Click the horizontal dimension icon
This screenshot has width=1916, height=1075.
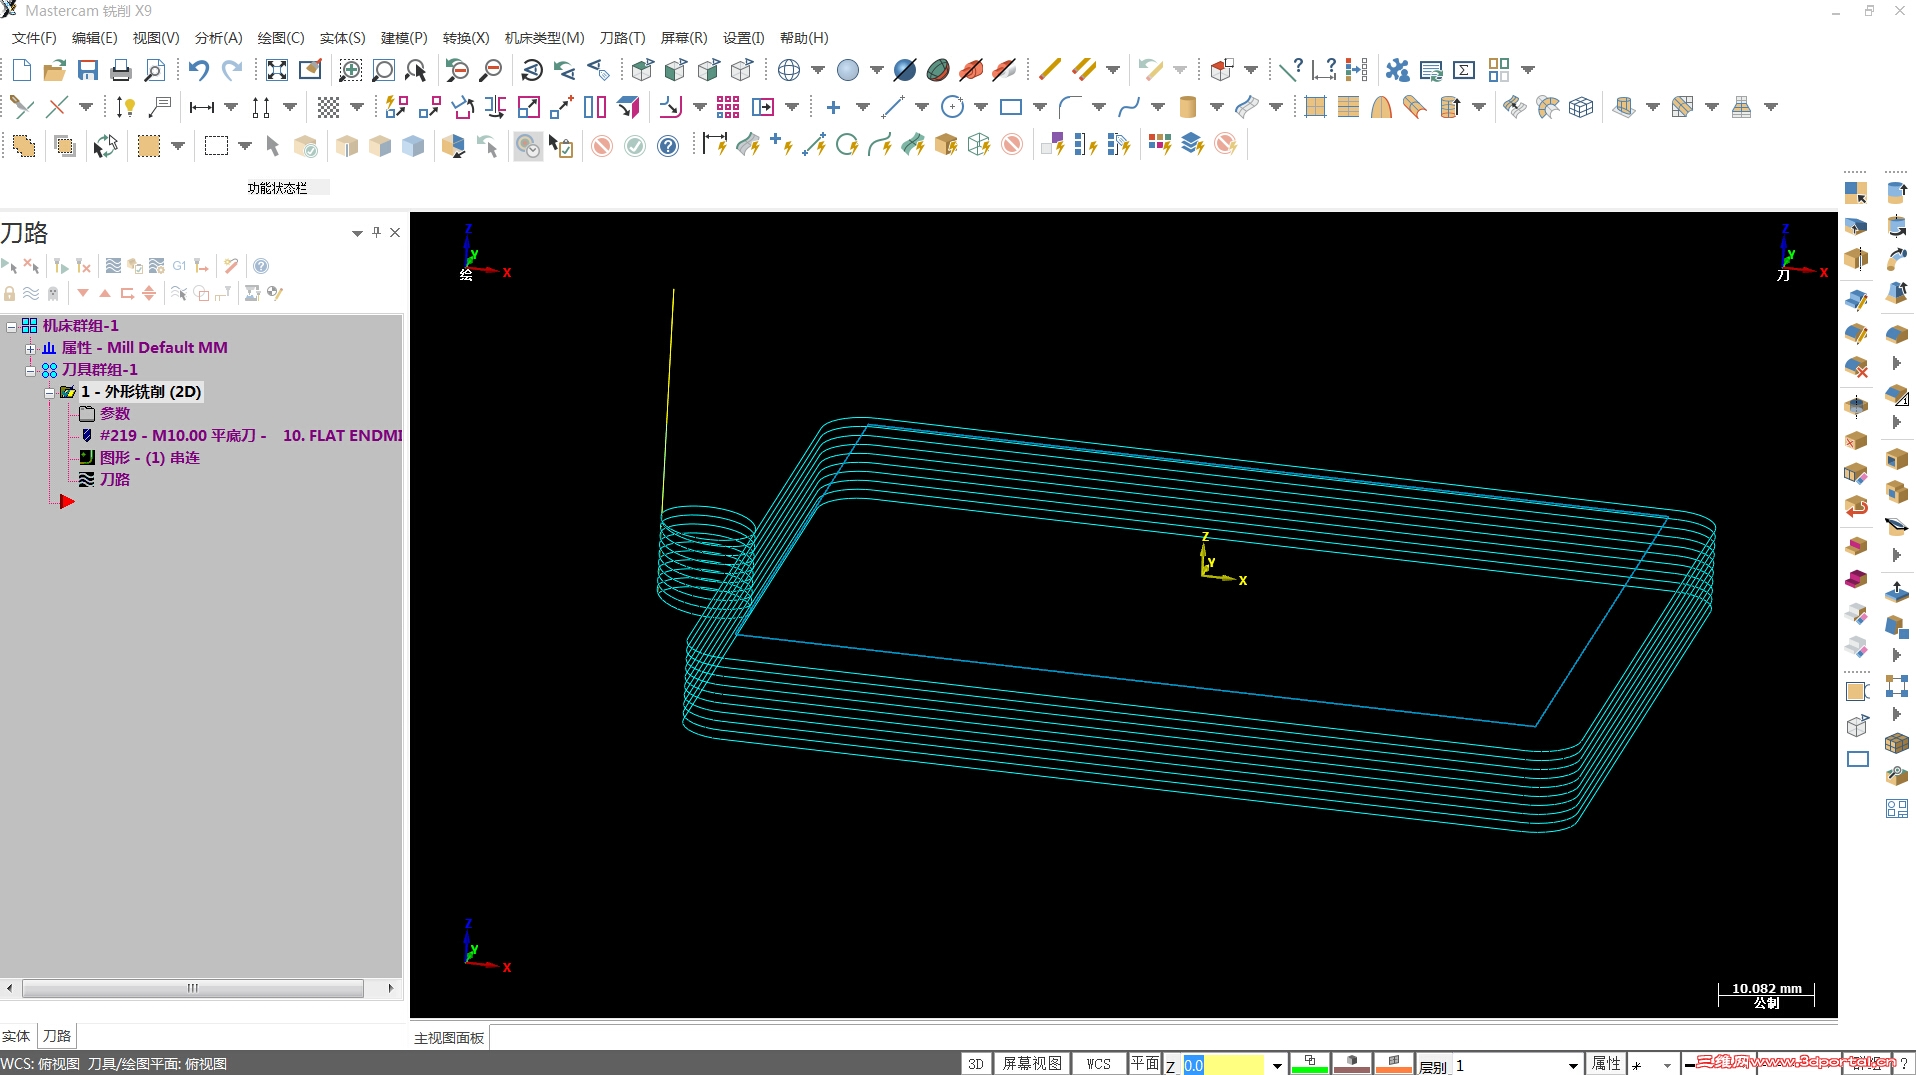pyautogui.click(x=202, y=107)
